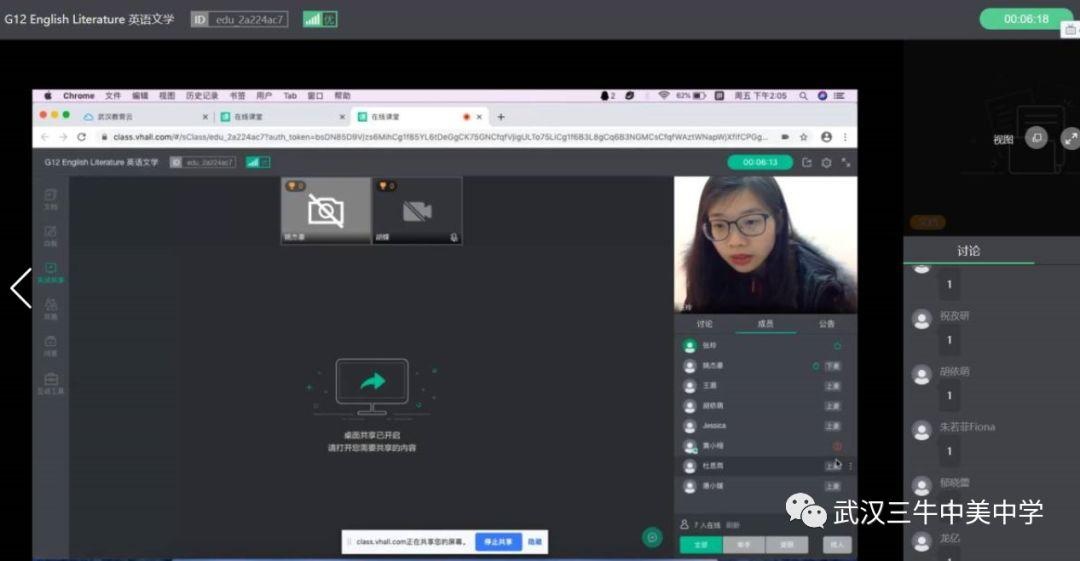Screen dimensions: 1080x561
Task: Reload the page with Chrome refresh icon
Action: (x=81, y=137)
